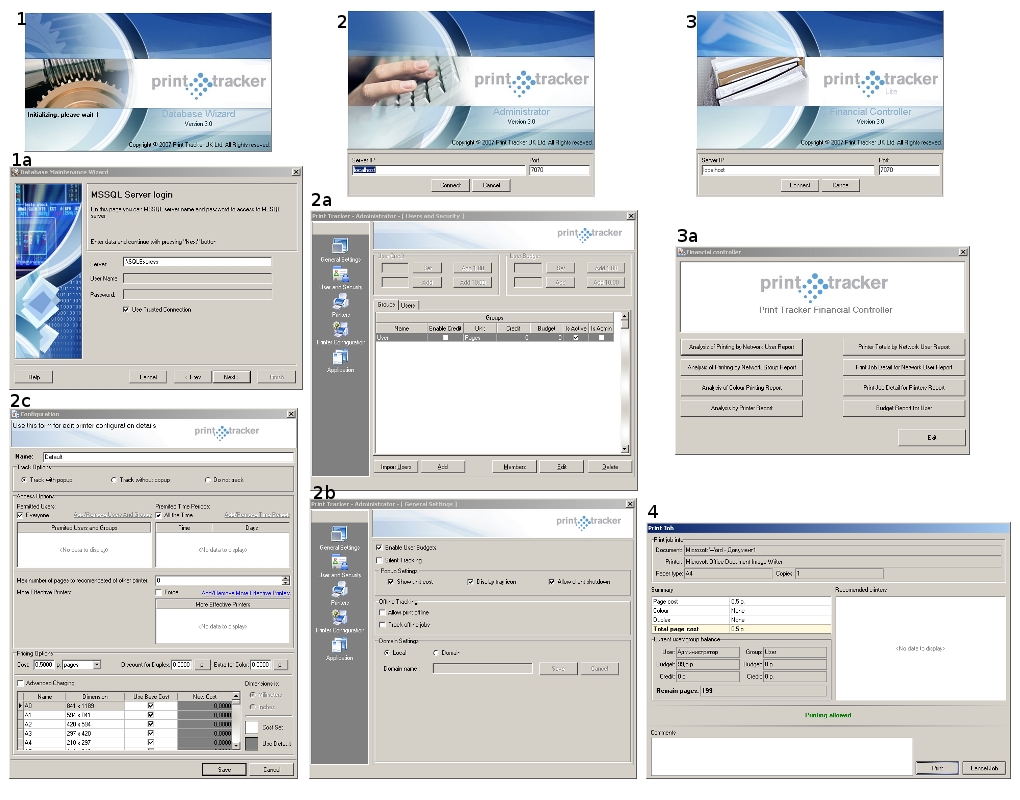
Task: Click Server IP field on Administrator login
Action: pyautogui.click(x=438, y=170)
